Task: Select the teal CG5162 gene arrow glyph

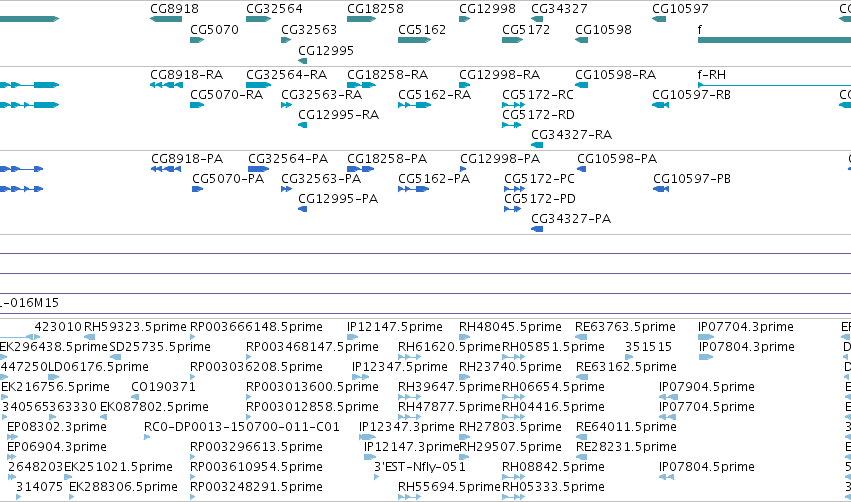Action: click(414, 40)
